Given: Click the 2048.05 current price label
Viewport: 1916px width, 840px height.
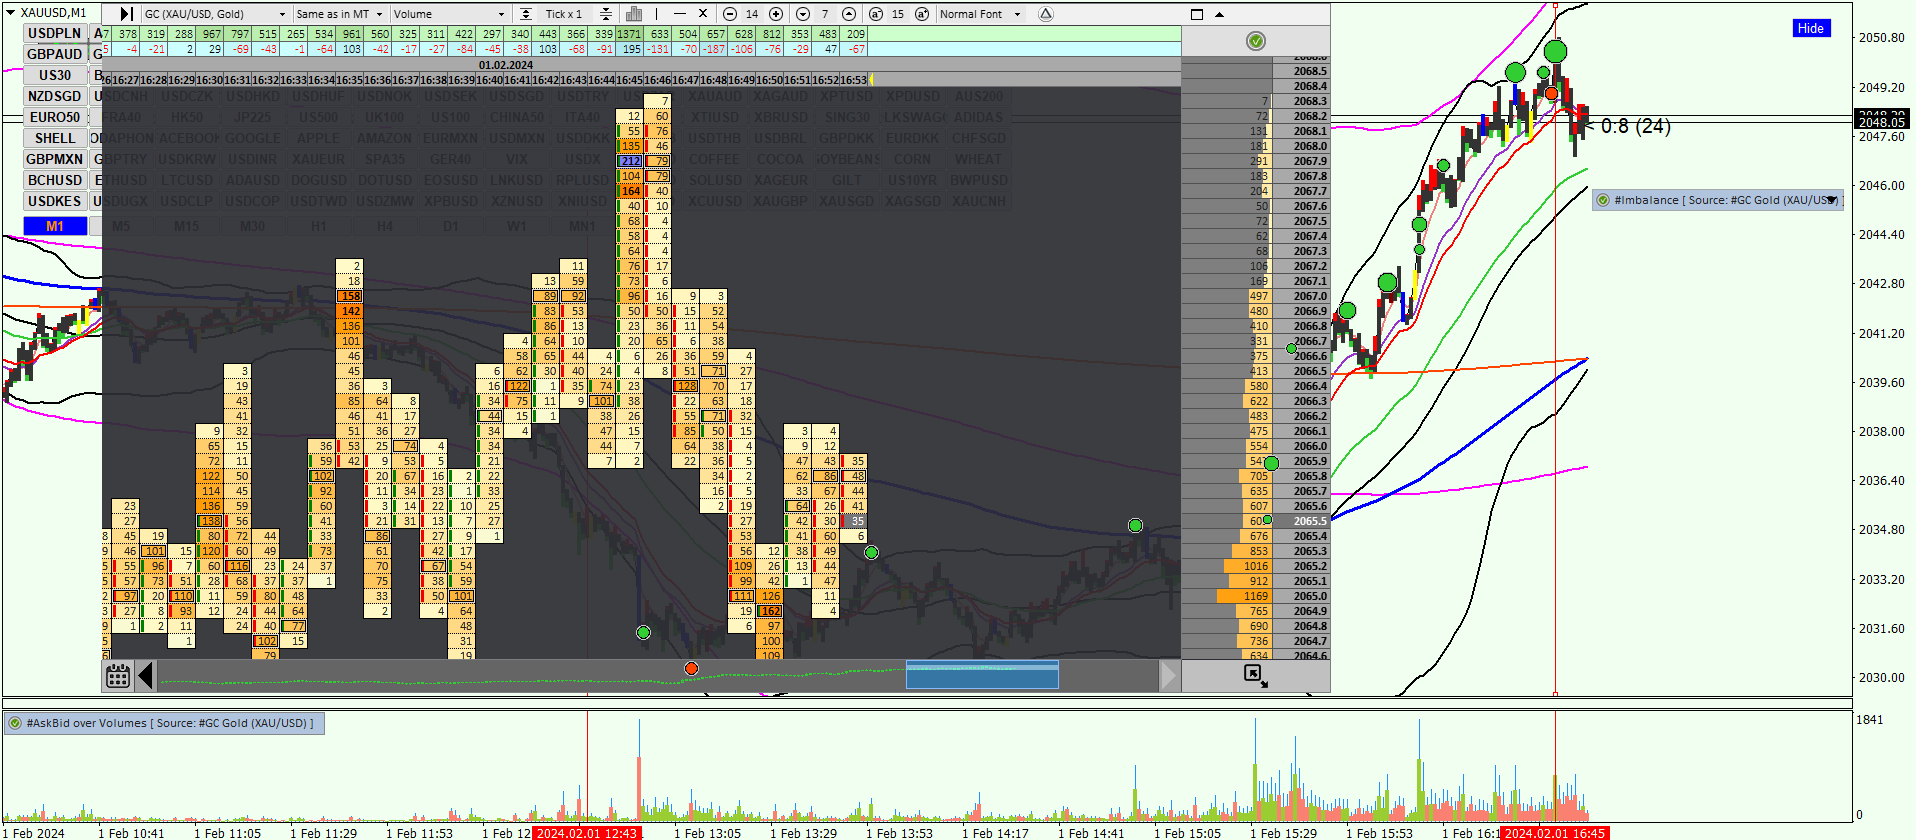Looking at the screenshot, I should [1881, 122].
